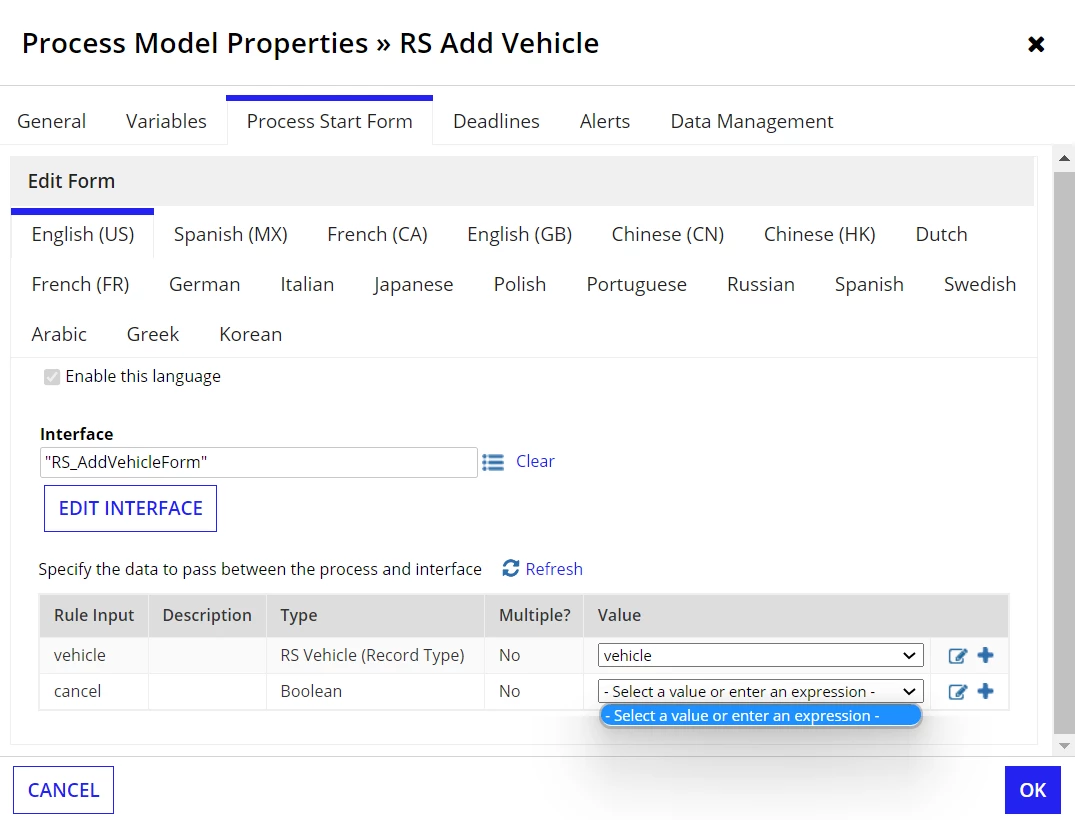Select the Spanish (MX) language tab
This screenshot has height=820, width=1075.
coord(230,234)
